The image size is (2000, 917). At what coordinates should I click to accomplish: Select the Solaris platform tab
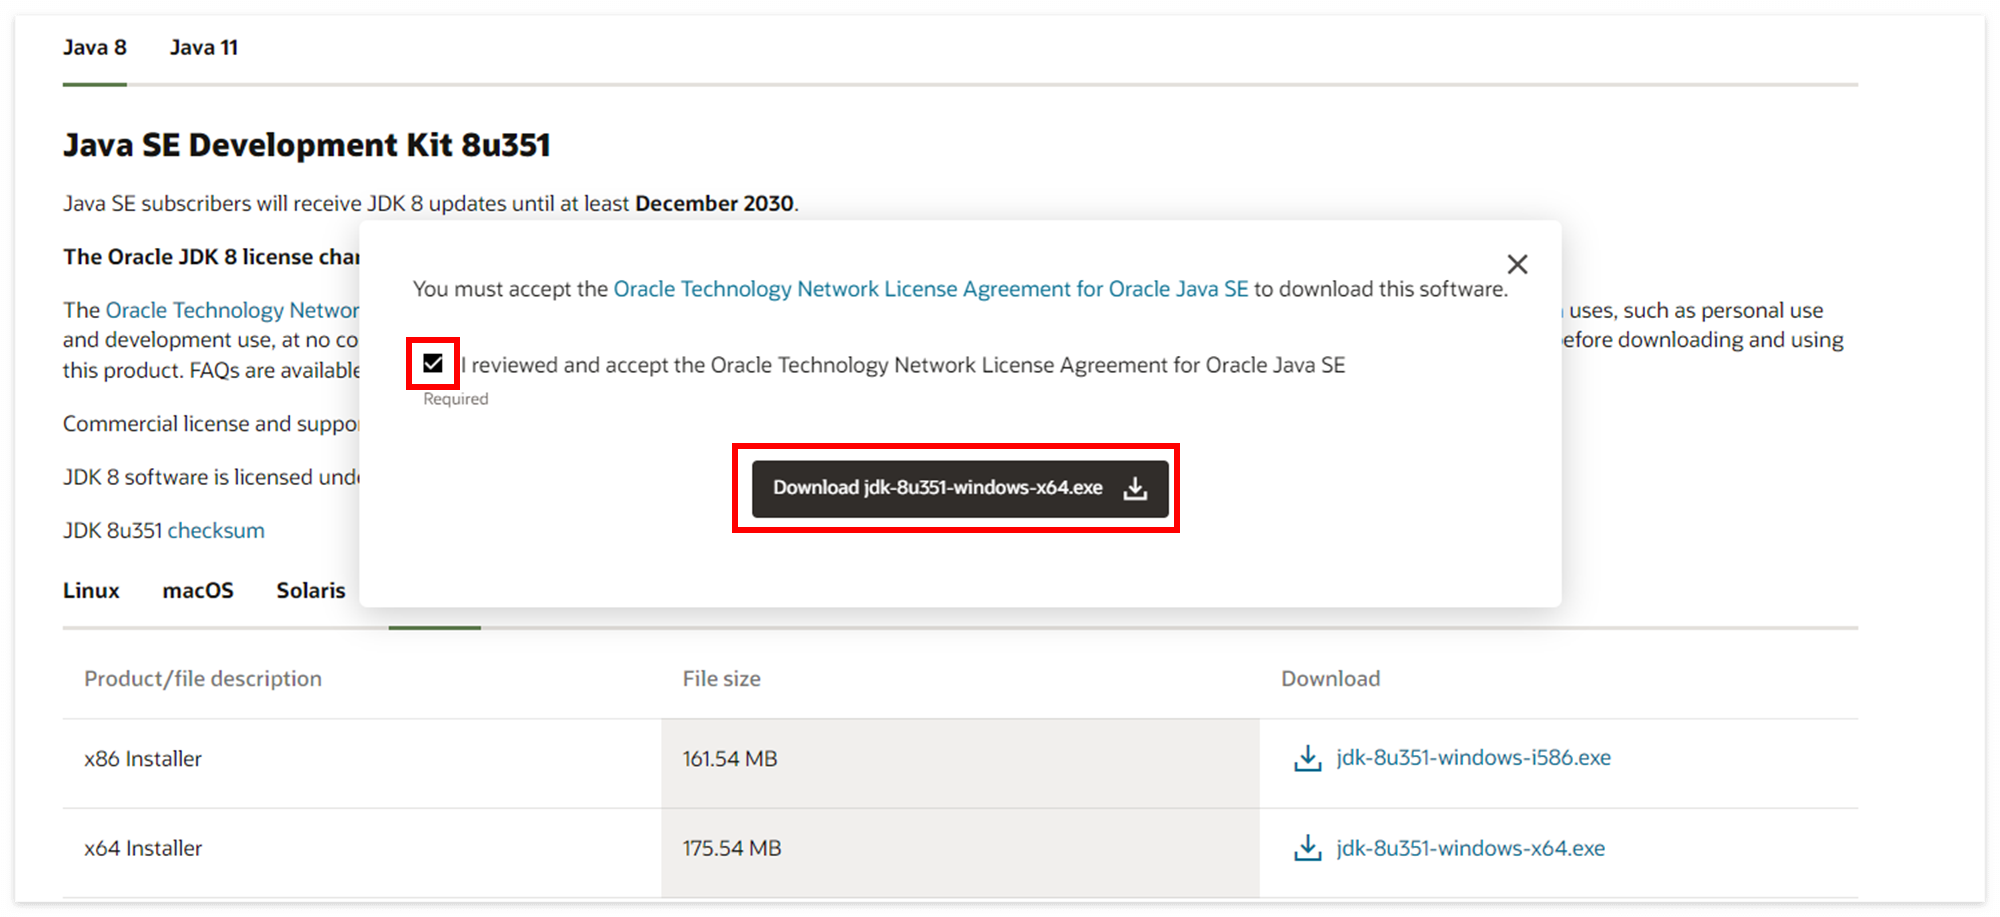311,590
